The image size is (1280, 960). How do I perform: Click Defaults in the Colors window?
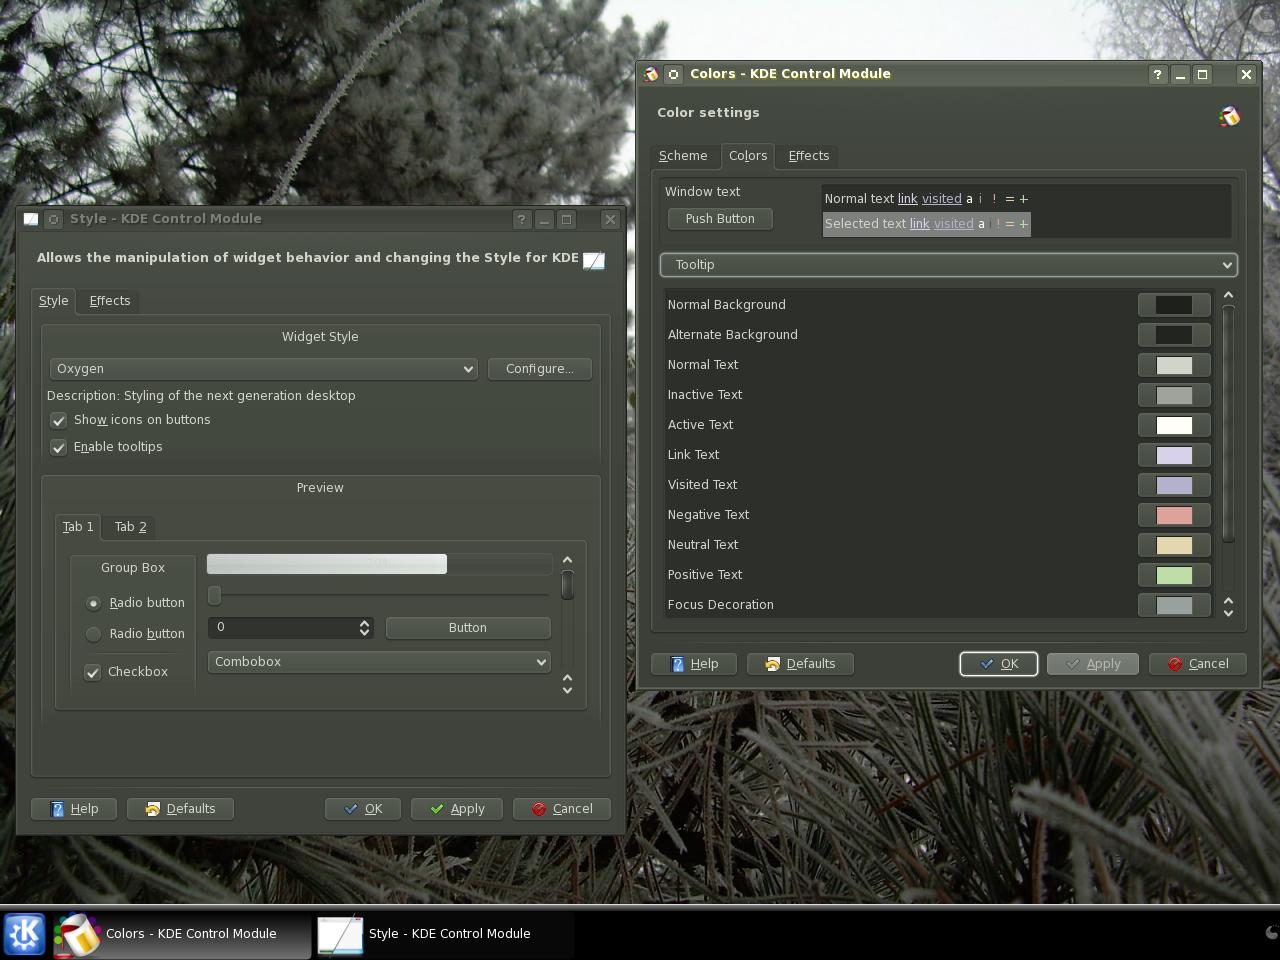click(800, 664)
